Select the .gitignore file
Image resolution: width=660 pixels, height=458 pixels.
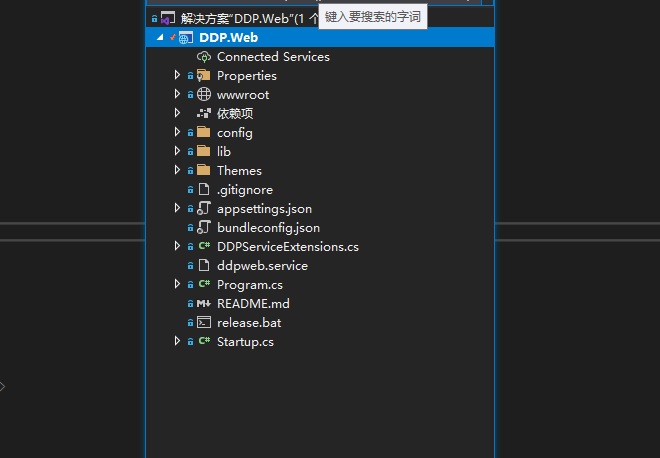[x=244, y=190]
